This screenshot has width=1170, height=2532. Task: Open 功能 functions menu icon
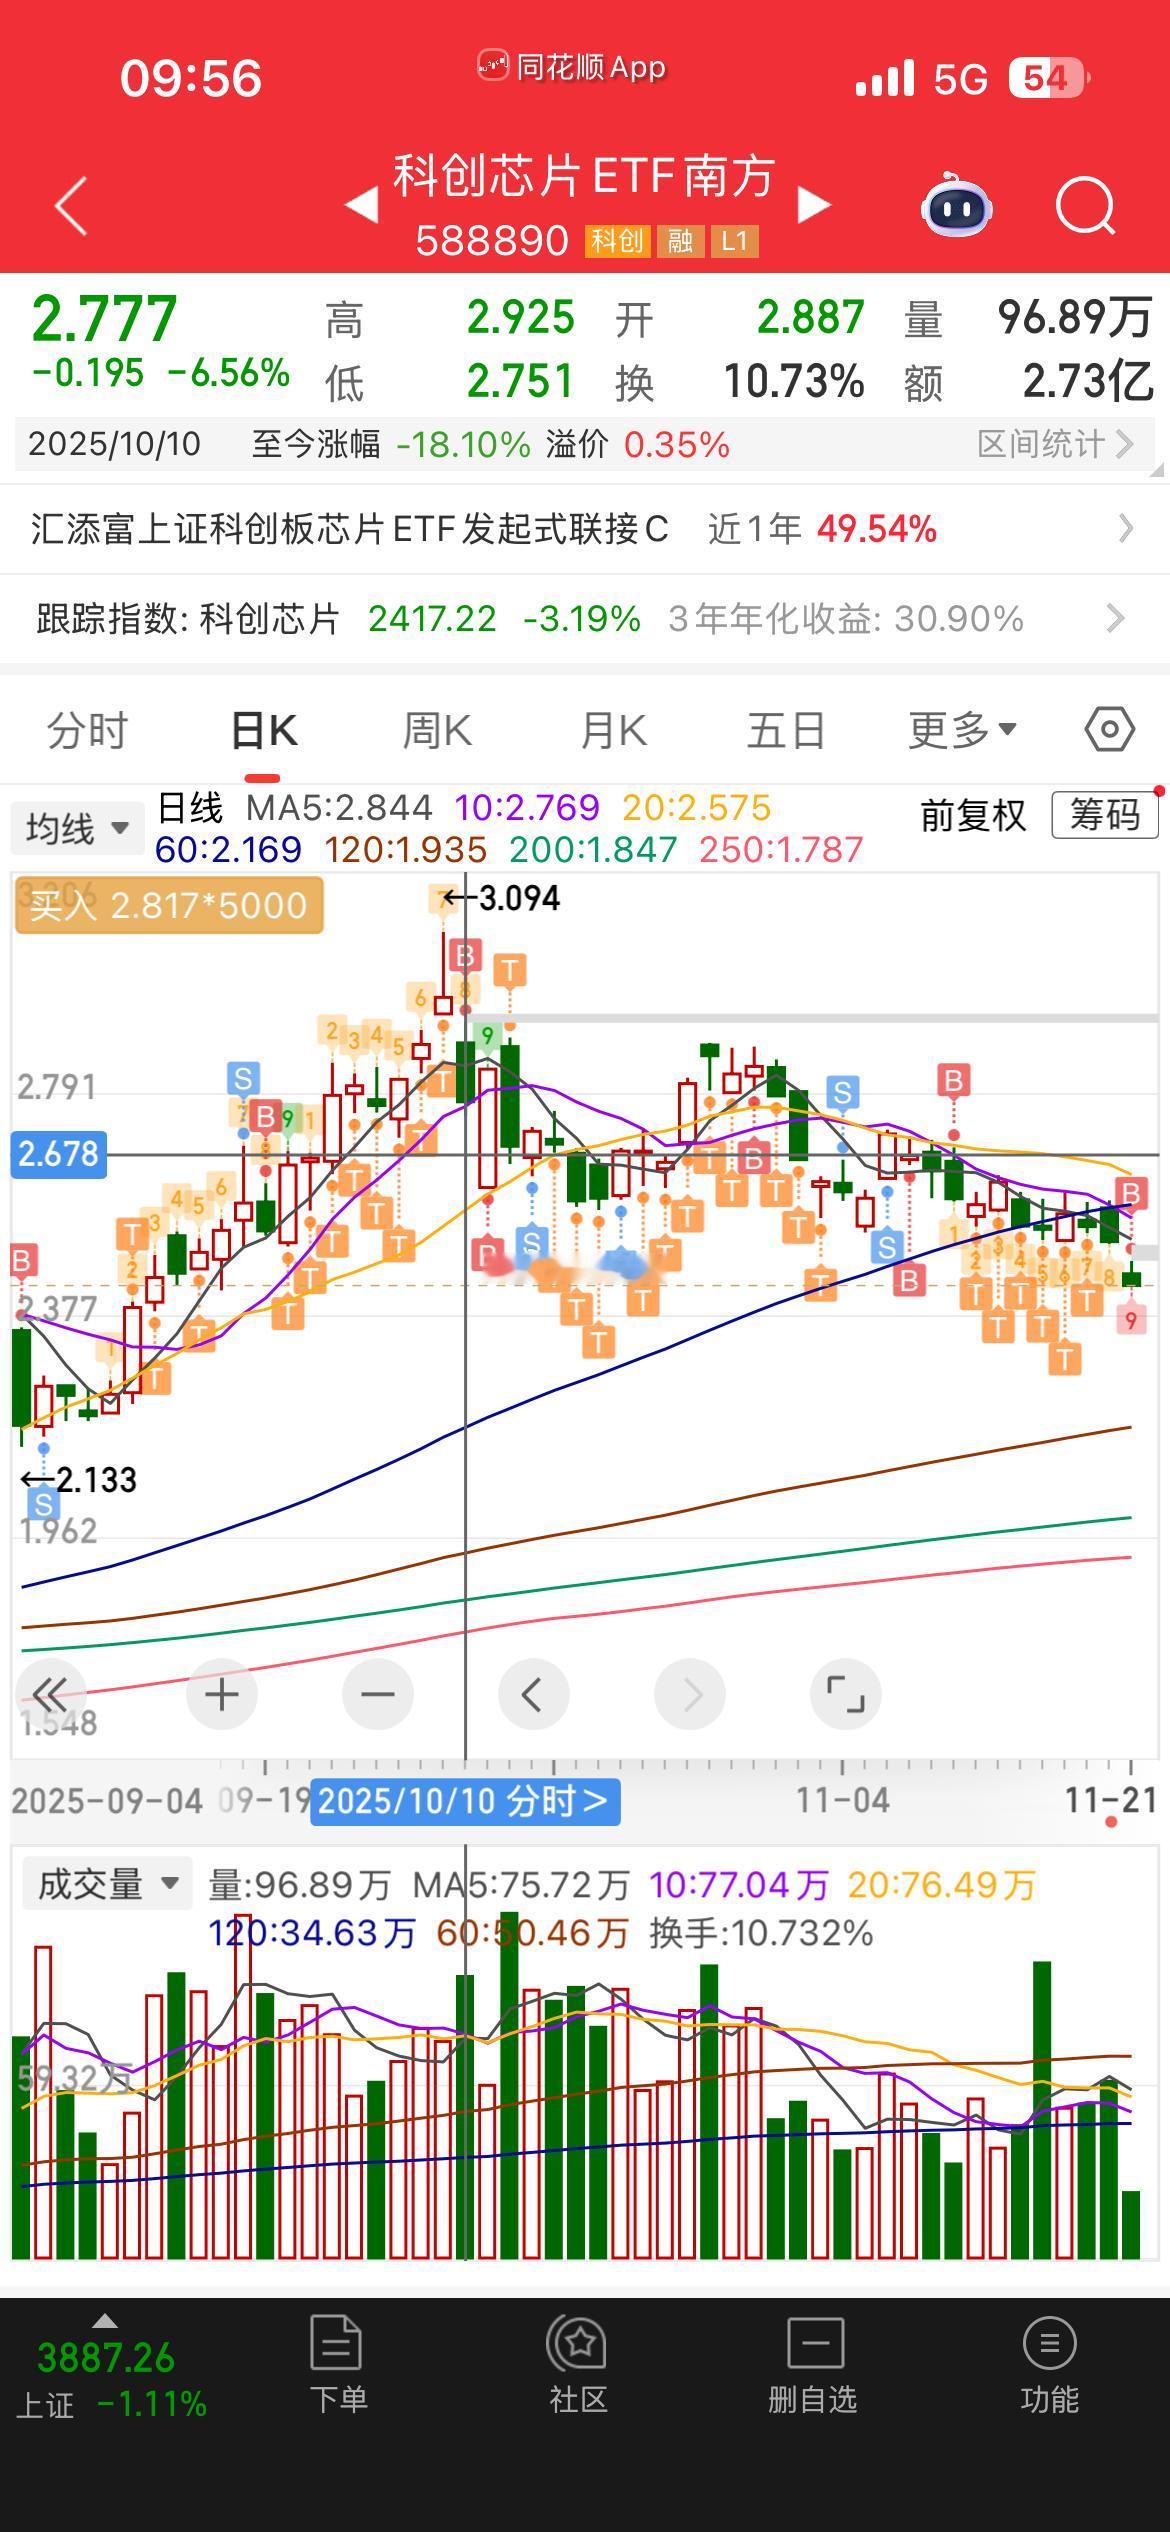click(x=1049, y=2365)
